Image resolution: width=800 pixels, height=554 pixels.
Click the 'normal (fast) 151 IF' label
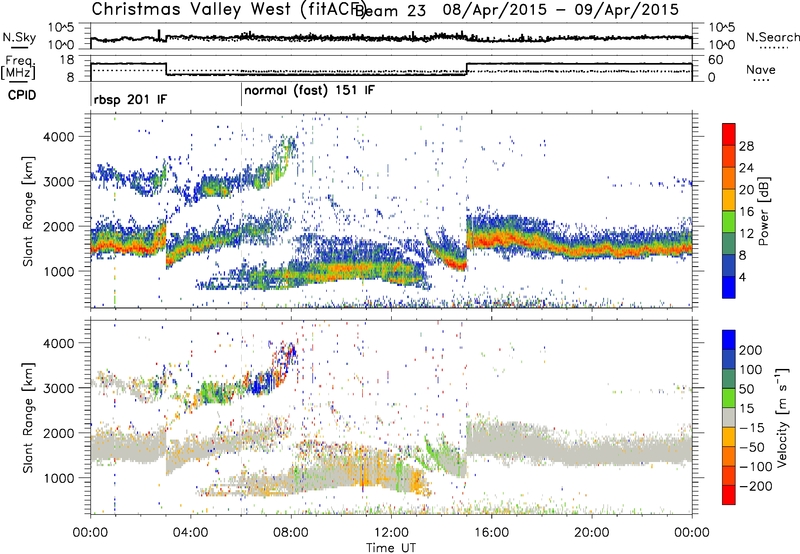pyautogui.click(x=309, y=91)
